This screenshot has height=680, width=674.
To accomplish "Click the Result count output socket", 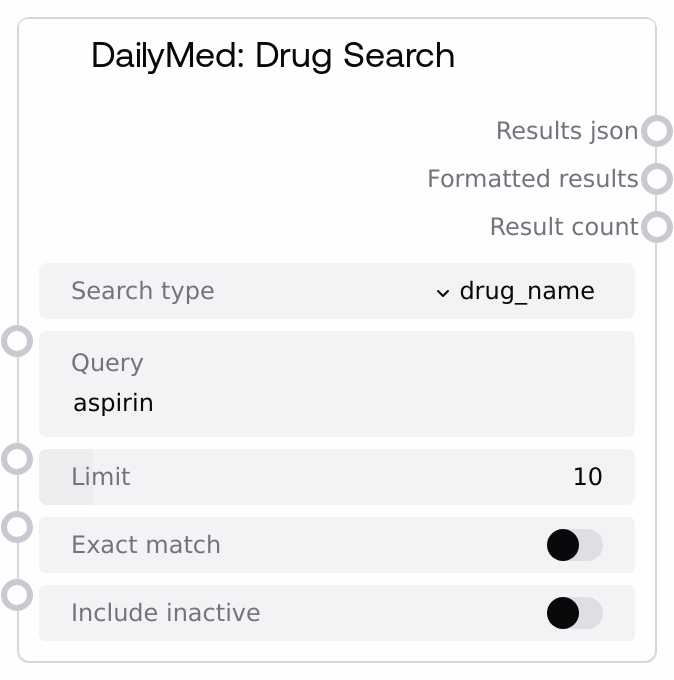I will (656, 227).
